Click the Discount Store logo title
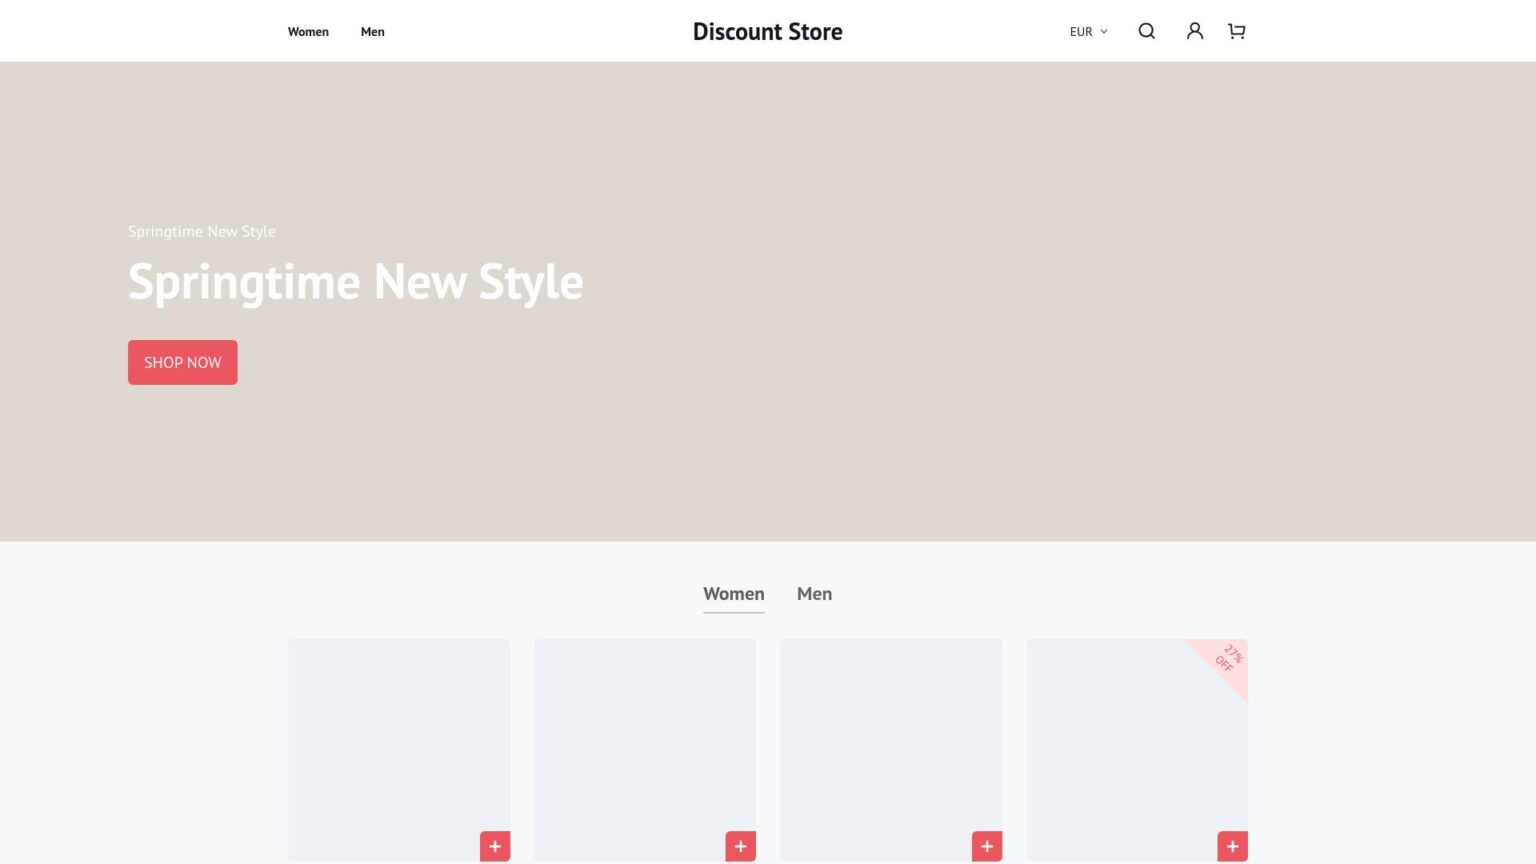 [x=767, y=32]
